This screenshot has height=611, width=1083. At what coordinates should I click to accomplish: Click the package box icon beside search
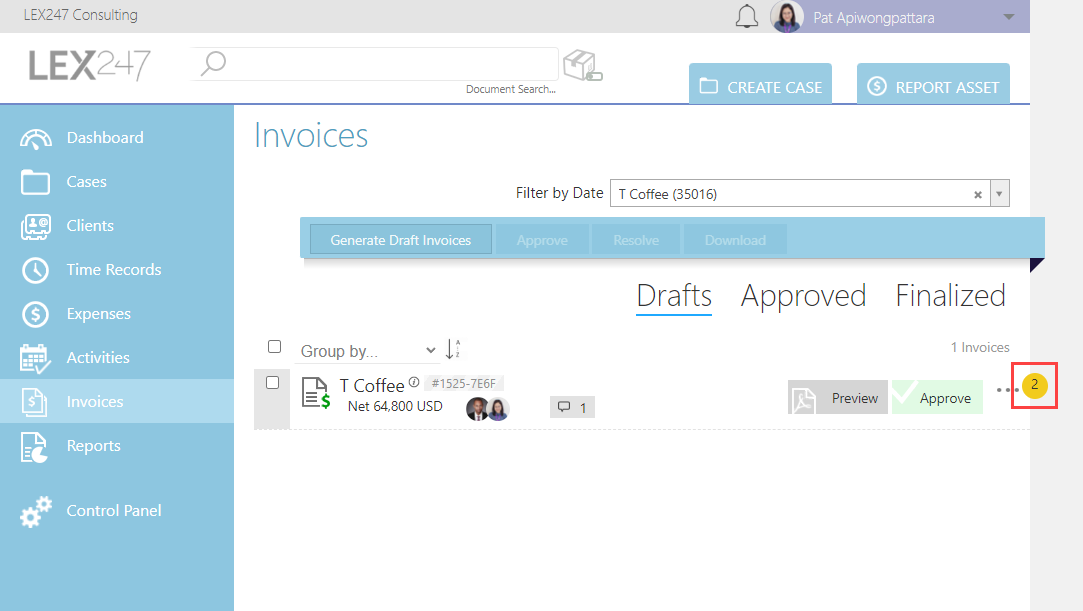tap(582, 66)
